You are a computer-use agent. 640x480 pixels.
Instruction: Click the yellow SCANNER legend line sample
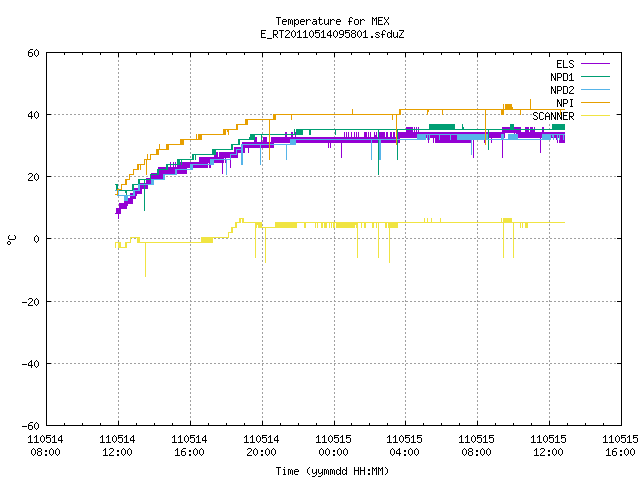point(595,116)
